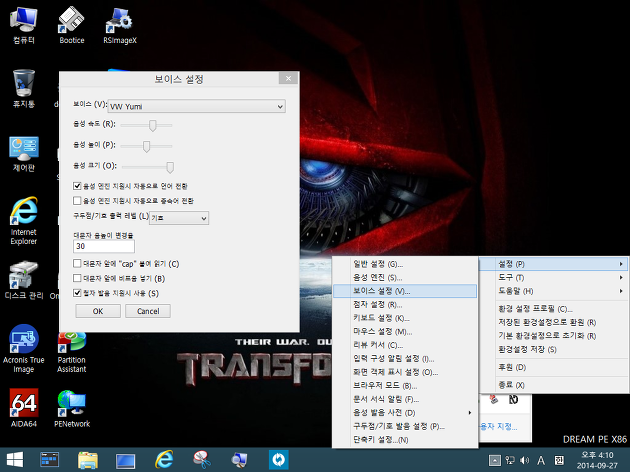Open the 보이스 (V) VW Yumi dropdown
Viewport: 630px width, 472px height.
[197, 106]
